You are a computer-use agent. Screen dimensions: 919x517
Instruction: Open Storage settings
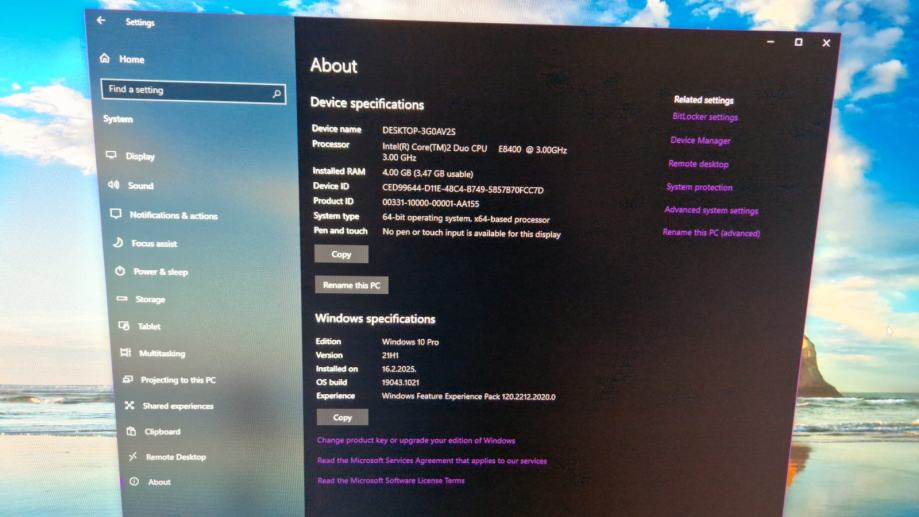click(x=150, y=300)
